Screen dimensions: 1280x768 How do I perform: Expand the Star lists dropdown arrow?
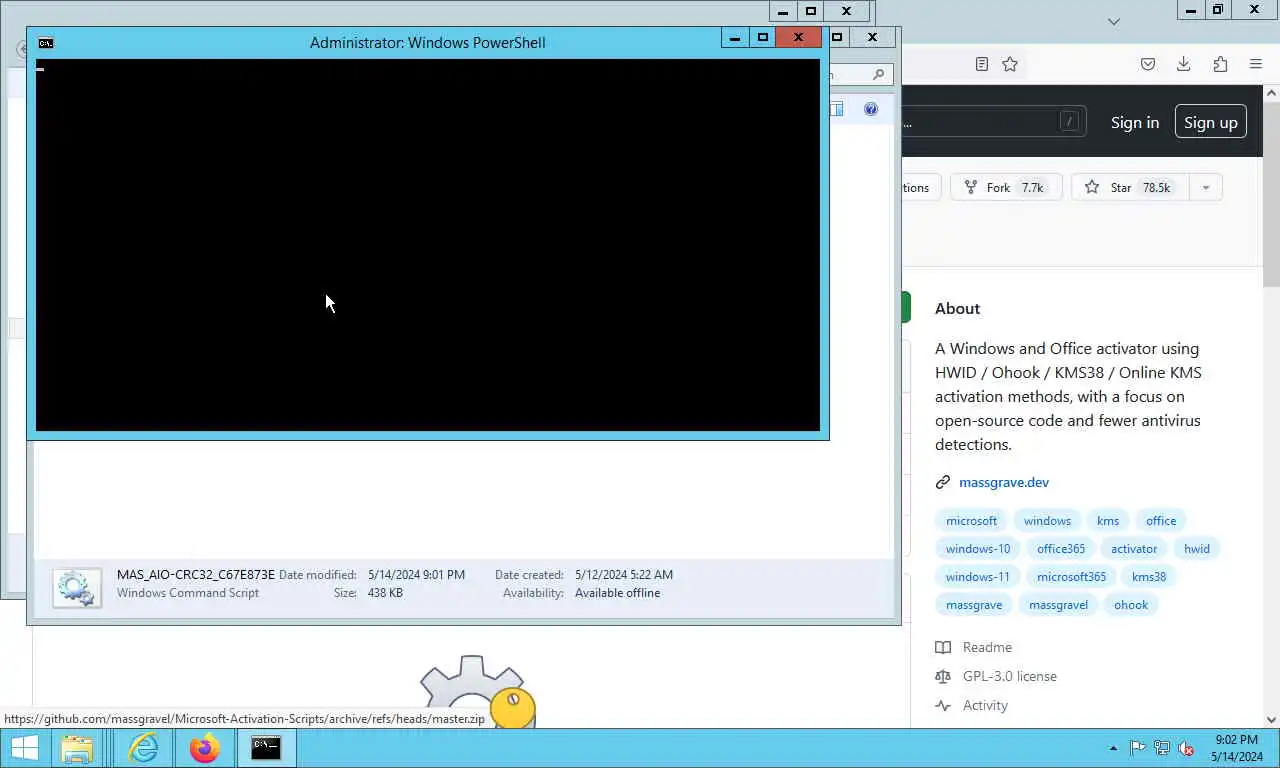point(1206,187)
